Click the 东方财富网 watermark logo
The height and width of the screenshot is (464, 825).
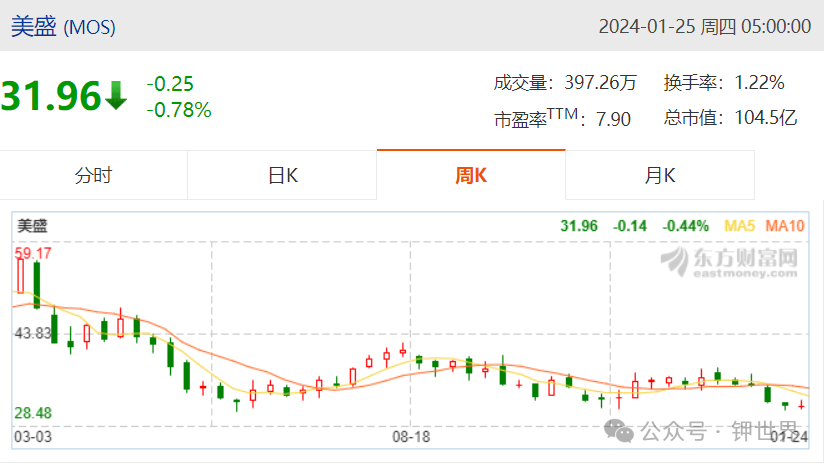[729, 262]
